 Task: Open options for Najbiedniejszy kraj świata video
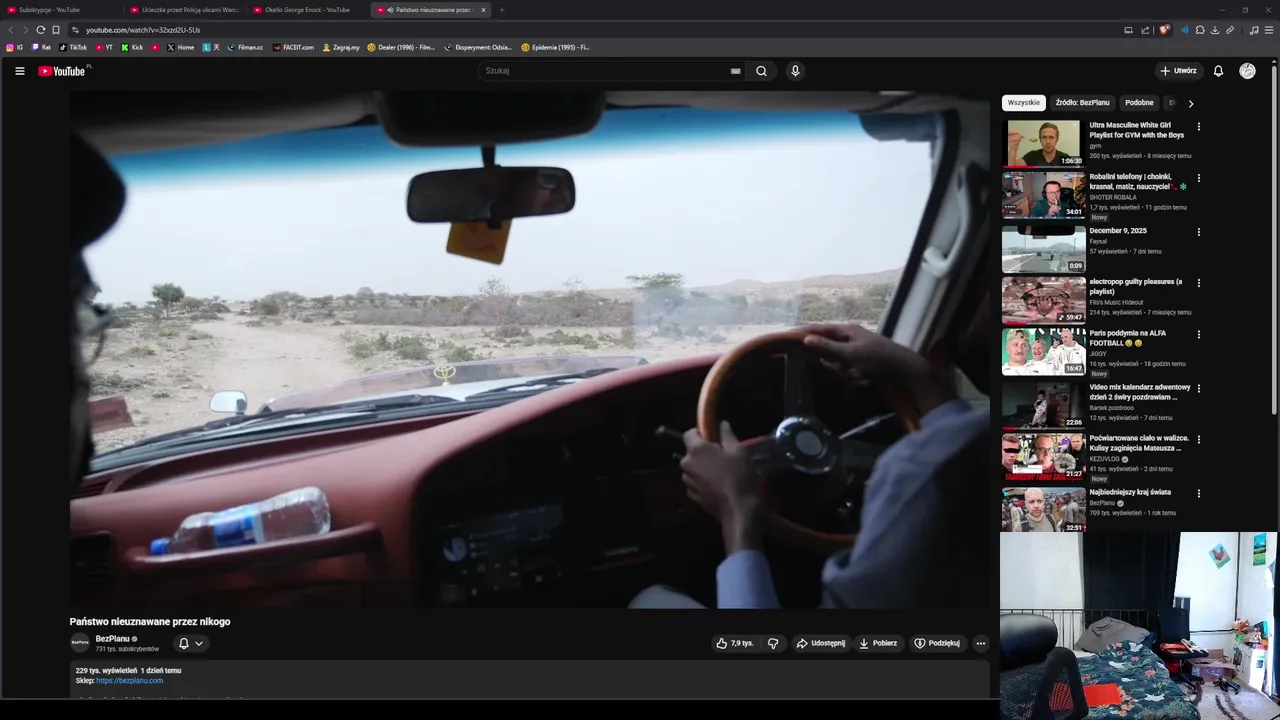(1198, 493)
